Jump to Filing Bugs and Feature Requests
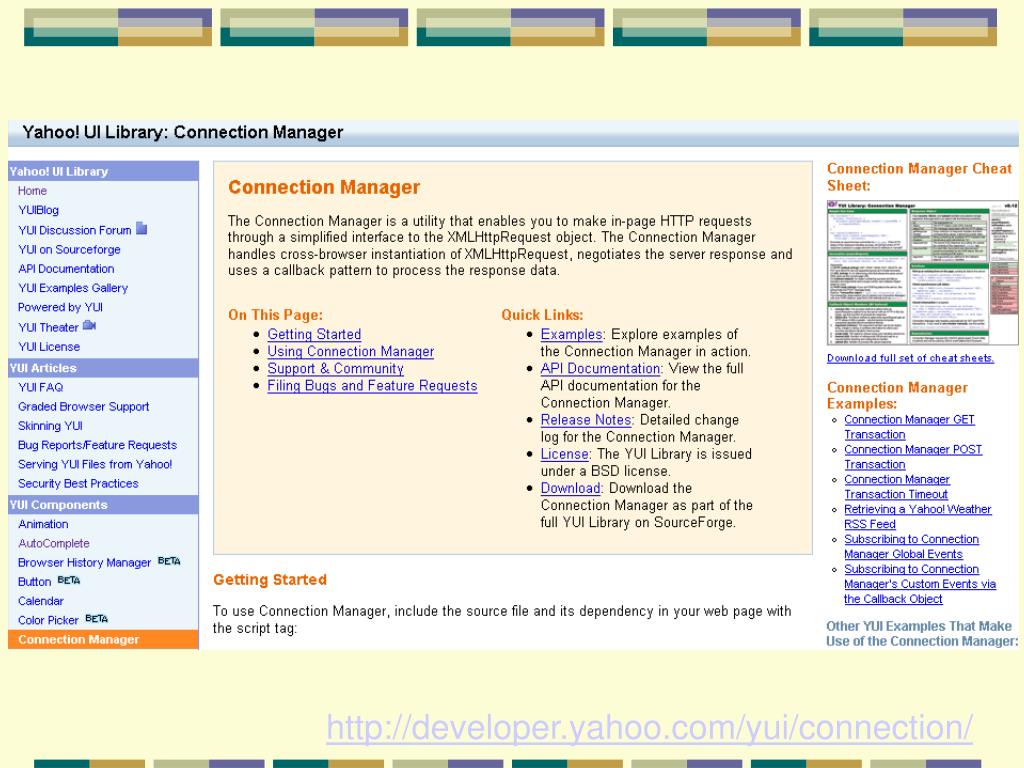The image size is (1024, 768). pos(372,385)
